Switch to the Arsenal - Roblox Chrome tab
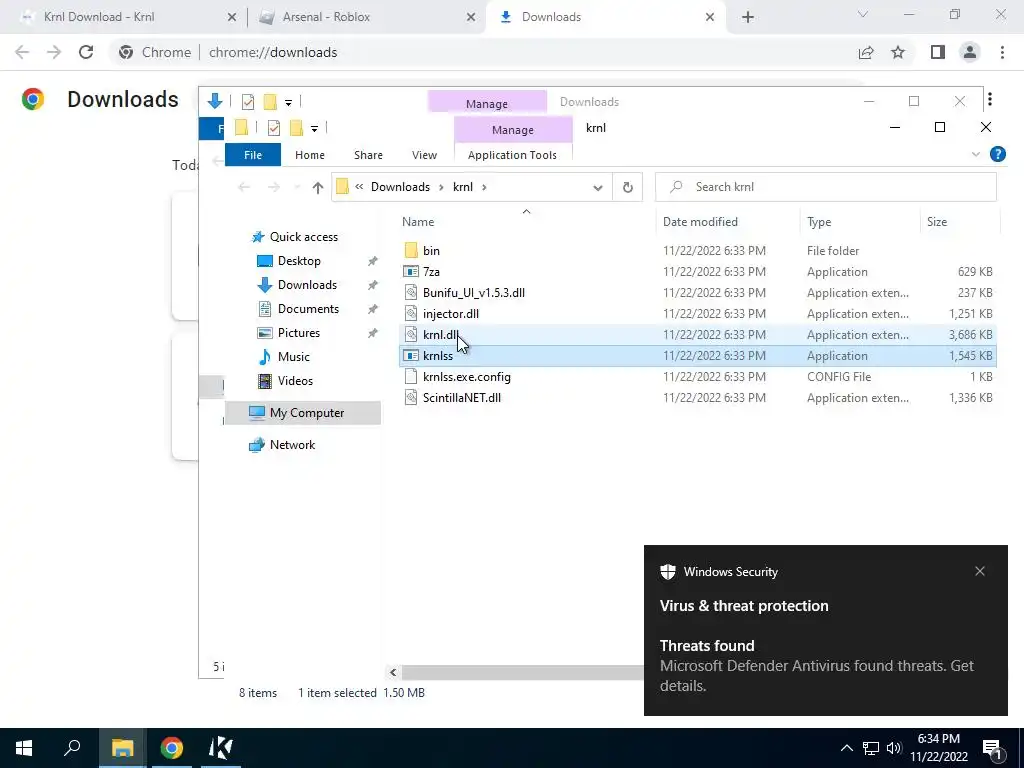The height and width of the screenshot is (768, 1024). [366, 17]
